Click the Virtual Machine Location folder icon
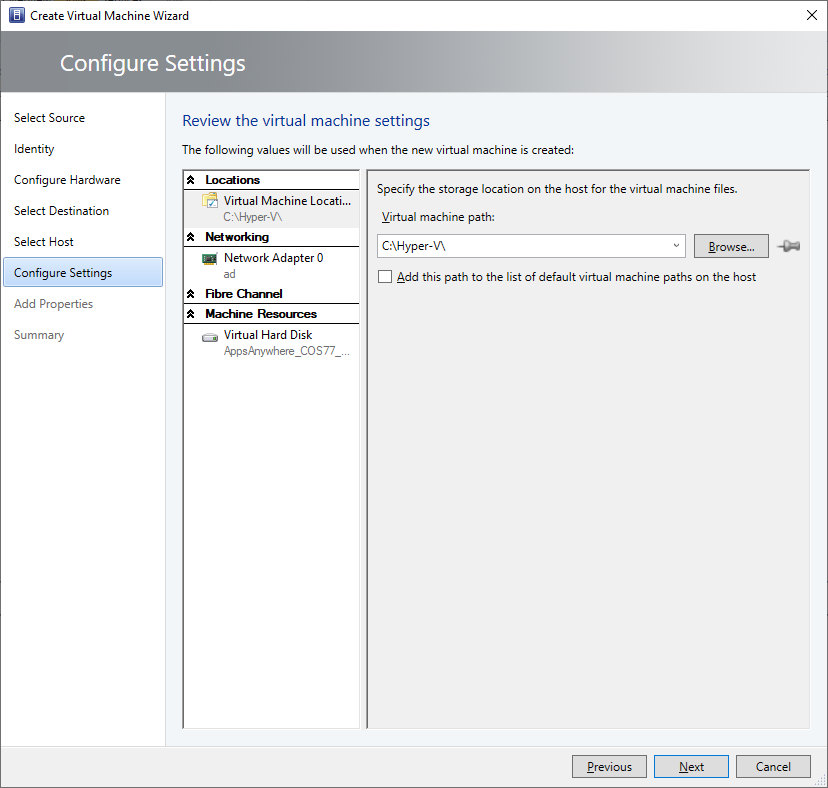 [x=210, y=201]
